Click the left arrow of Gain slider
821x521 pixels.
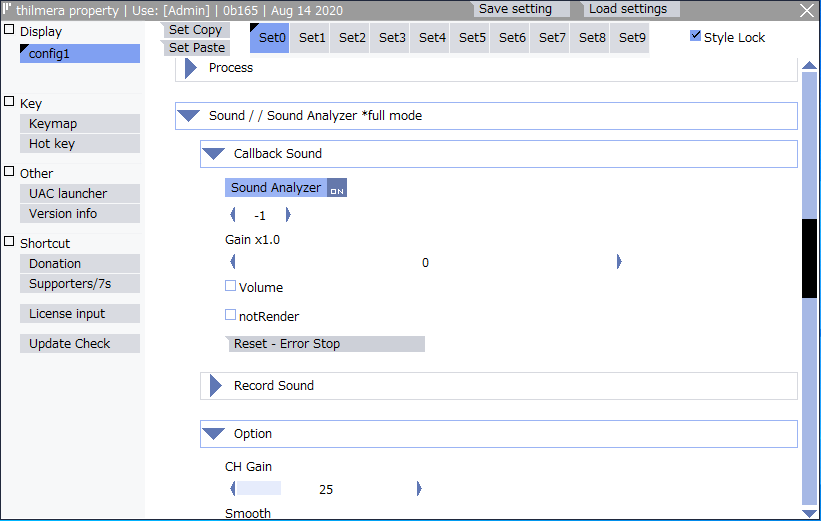[233, 262]
